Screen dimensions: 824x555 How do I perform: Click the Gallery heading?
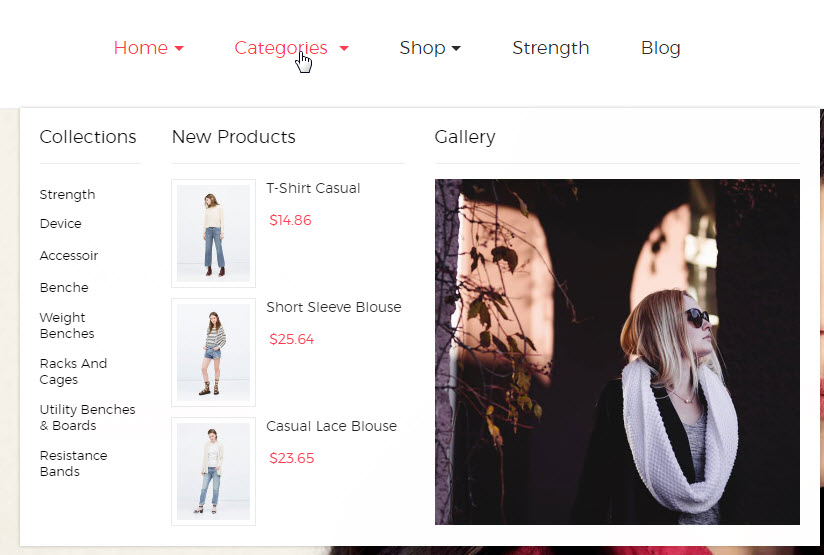pyautogui.click(x=465, y=137)
